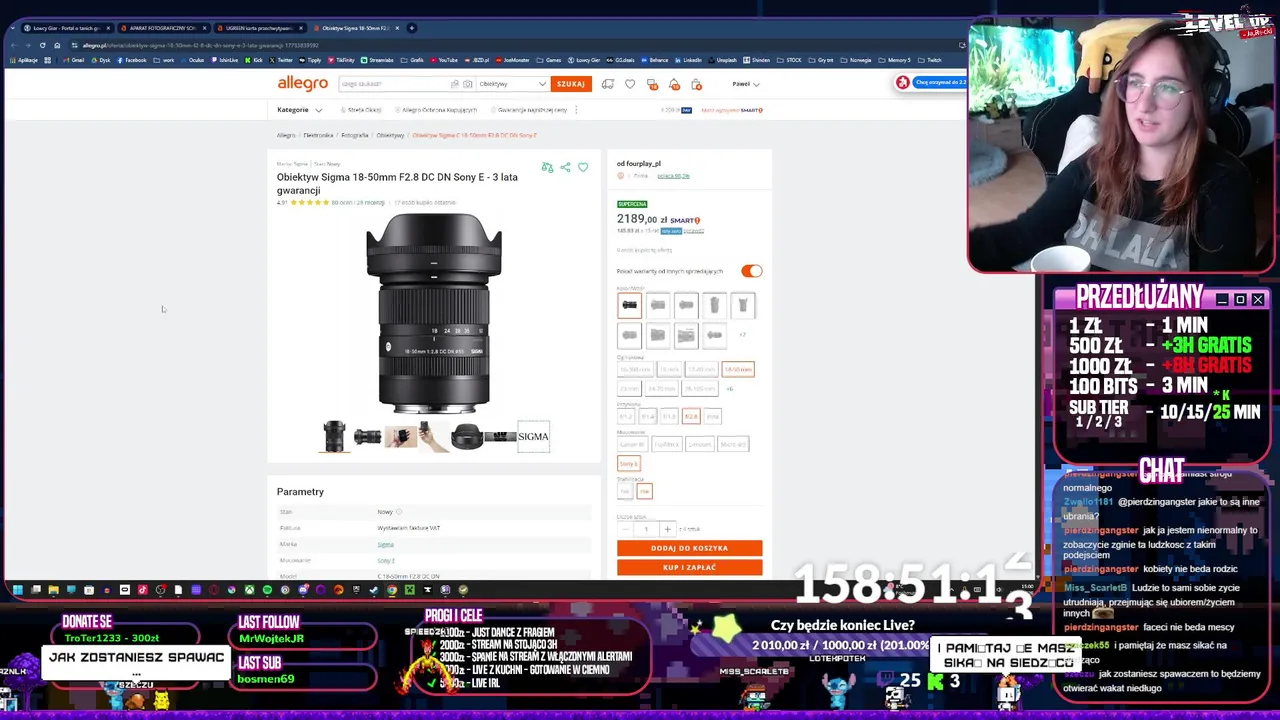Viewport: 1280px width, 720px height.
Task: Open the LinkedIn bookmark
Action: (689, 60)
